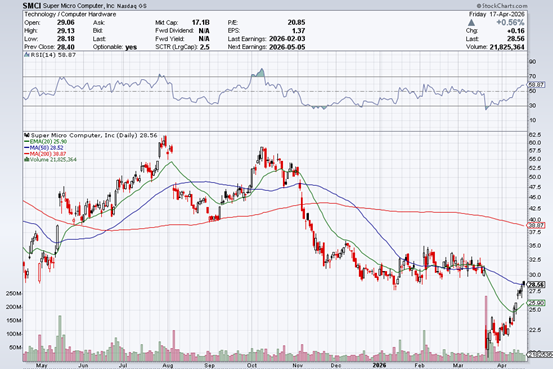
Task: Click the SMCI ticker symbol heading
Action: point(32,6)
